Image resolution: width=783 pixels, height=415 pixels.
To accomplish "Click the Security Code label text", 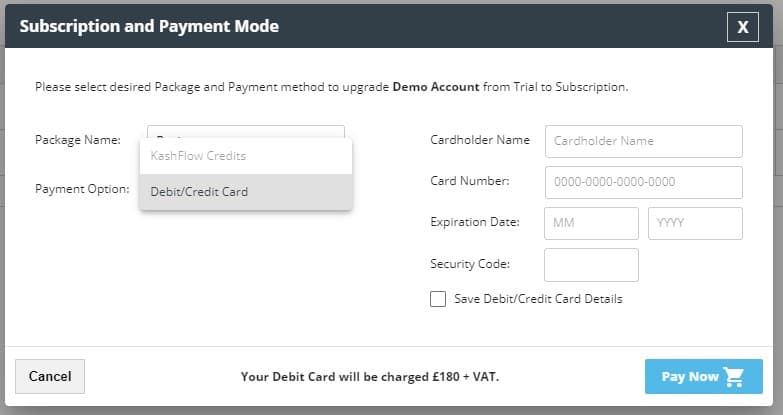I will 470,263.
